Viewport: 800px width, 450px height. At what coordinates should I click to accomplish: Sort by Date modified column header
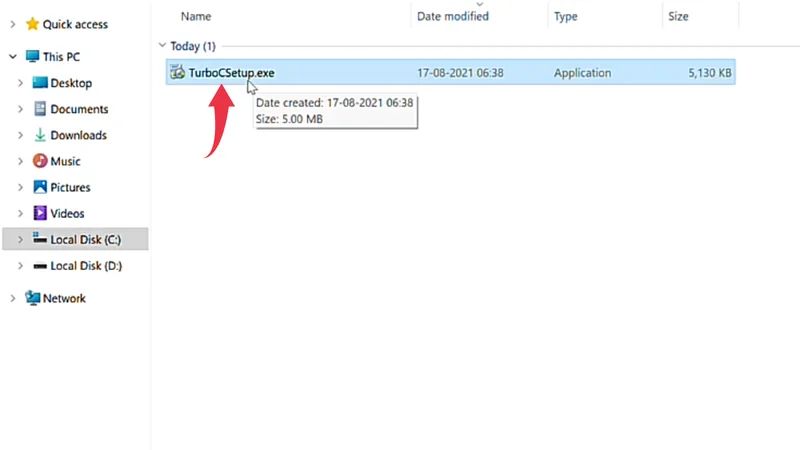(x=453, y=16)
